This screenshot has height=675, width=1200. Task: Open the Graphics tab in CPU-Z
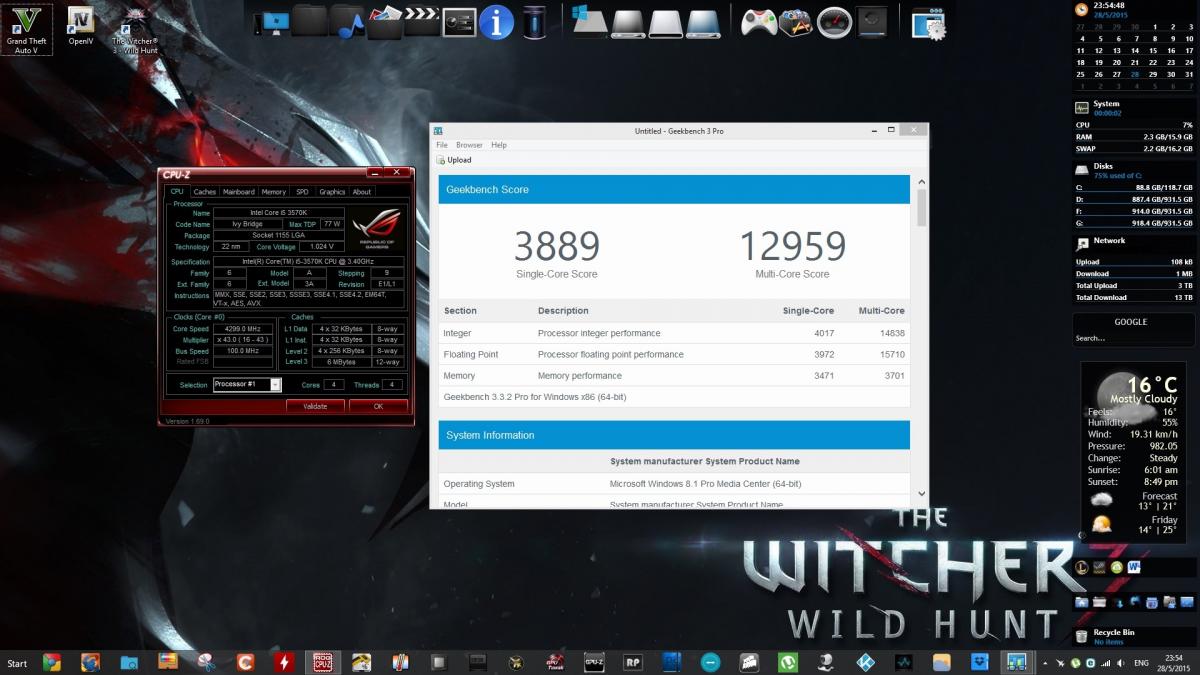point(332,192)
